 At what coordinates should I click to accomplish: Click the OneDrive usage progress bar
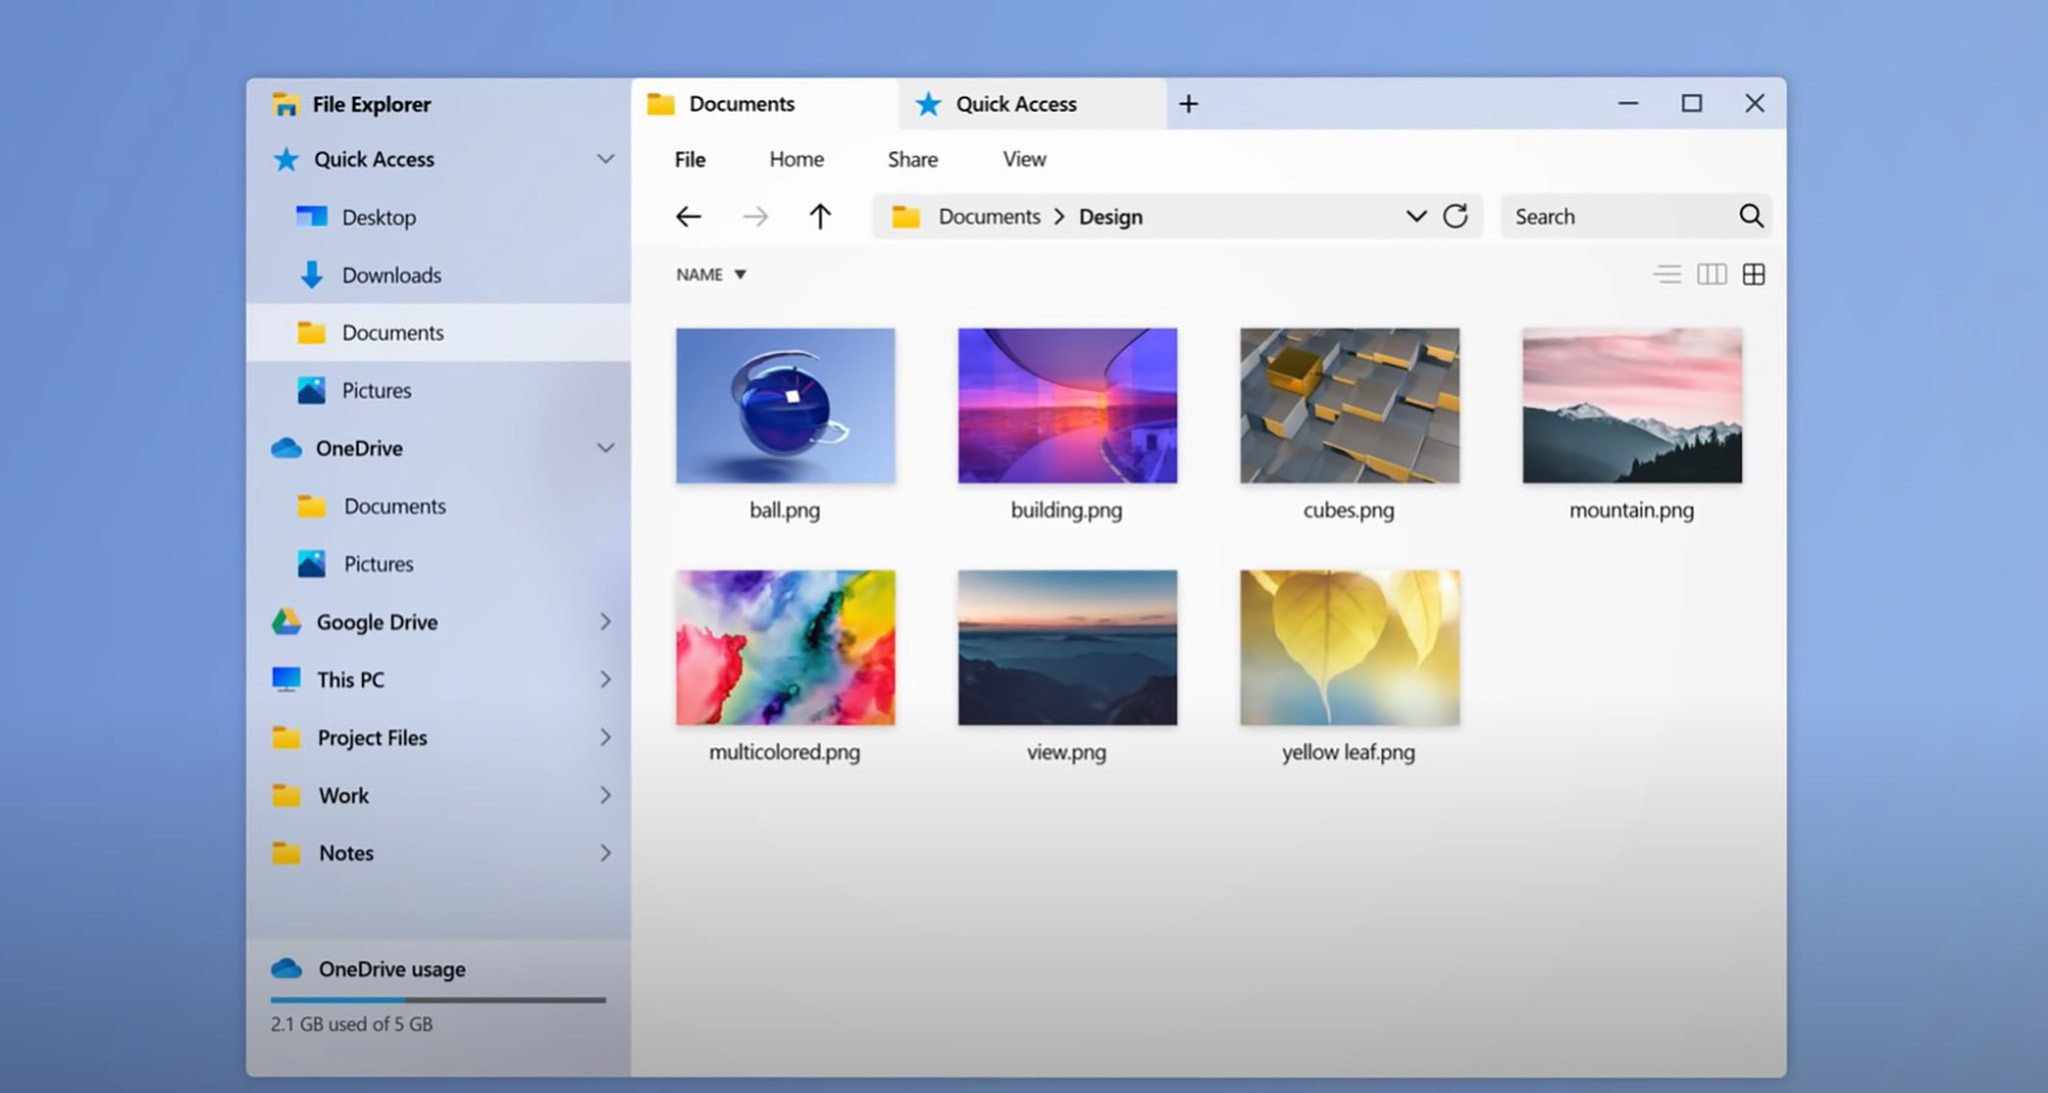[437, 999]
